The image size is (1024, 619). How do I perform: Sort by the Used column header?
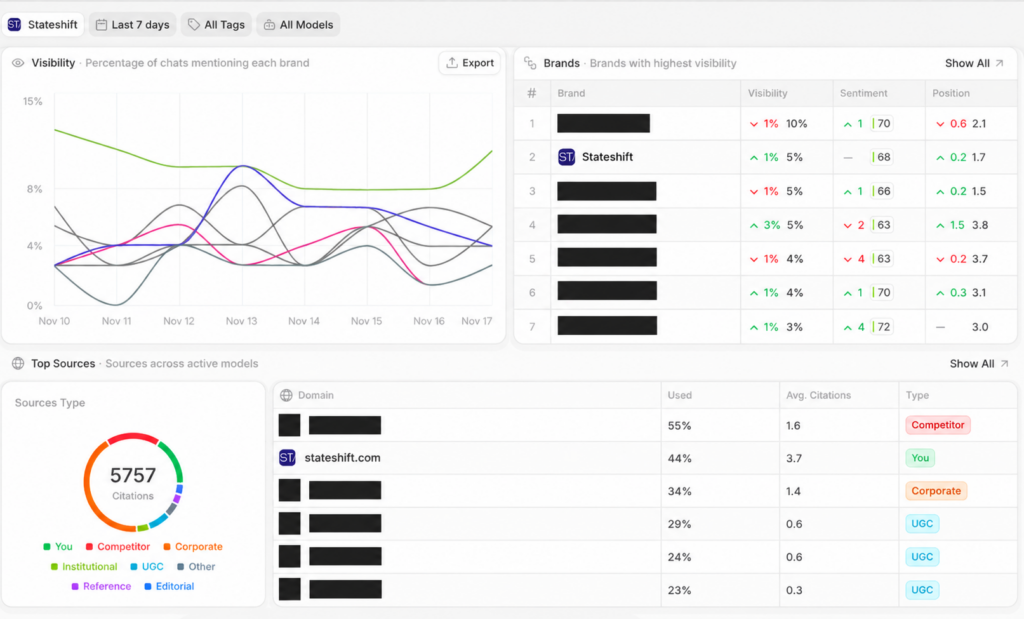[679, 395]
